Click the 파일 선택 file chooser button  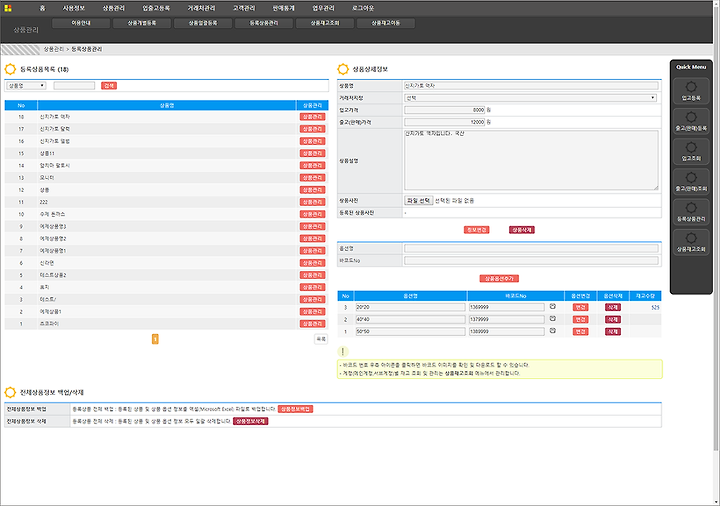[x=418, y=201]
